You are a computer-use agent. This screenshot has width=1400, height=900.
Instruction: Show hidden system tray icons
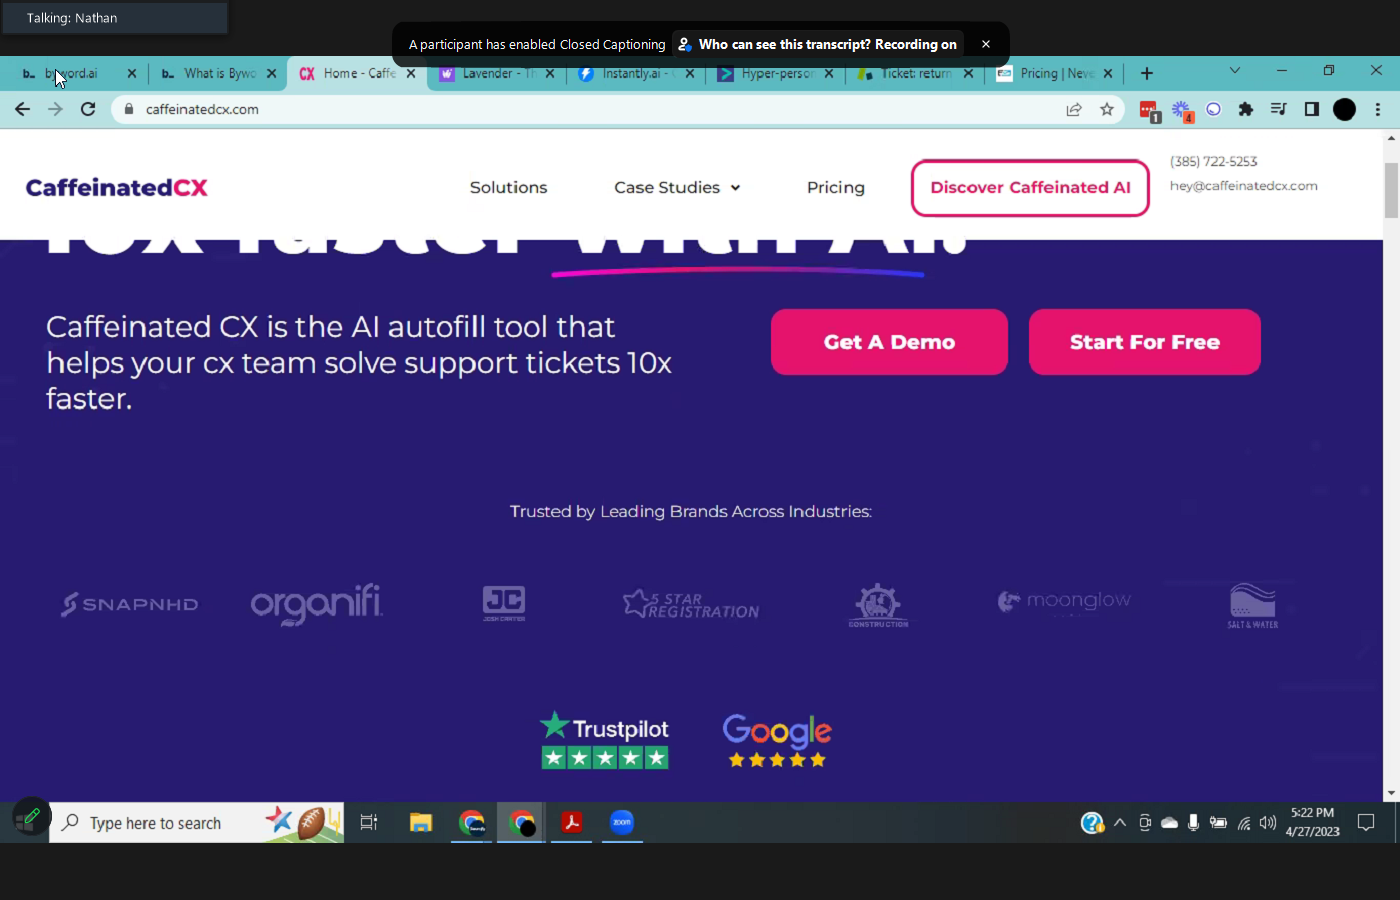tap(1120, 823)
